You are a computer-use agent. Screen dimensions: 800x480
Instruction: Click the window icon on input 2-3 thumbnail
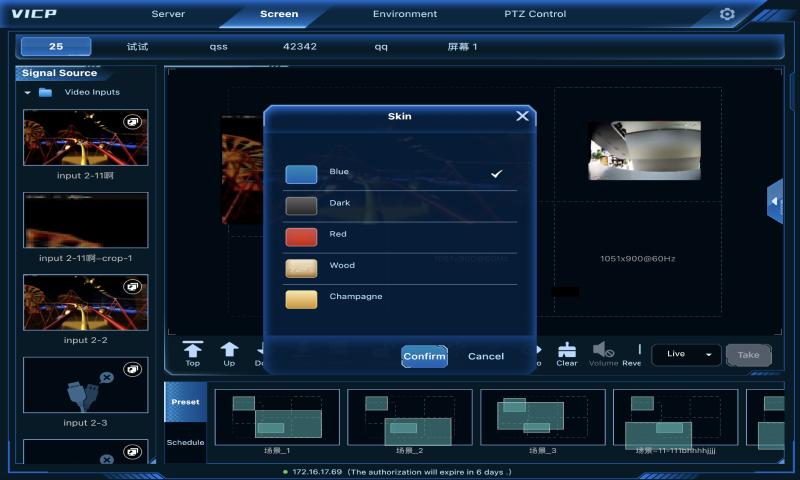[132, 369]
